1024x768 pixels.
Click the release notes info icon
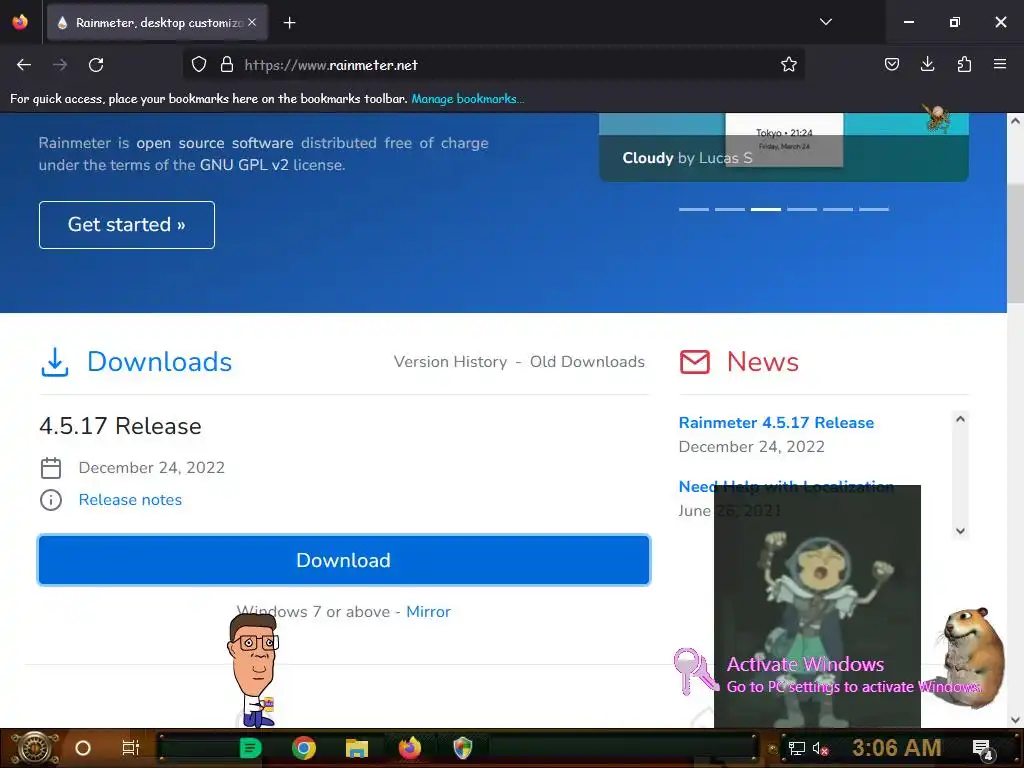pyautogui.click(x=51, y=500)
